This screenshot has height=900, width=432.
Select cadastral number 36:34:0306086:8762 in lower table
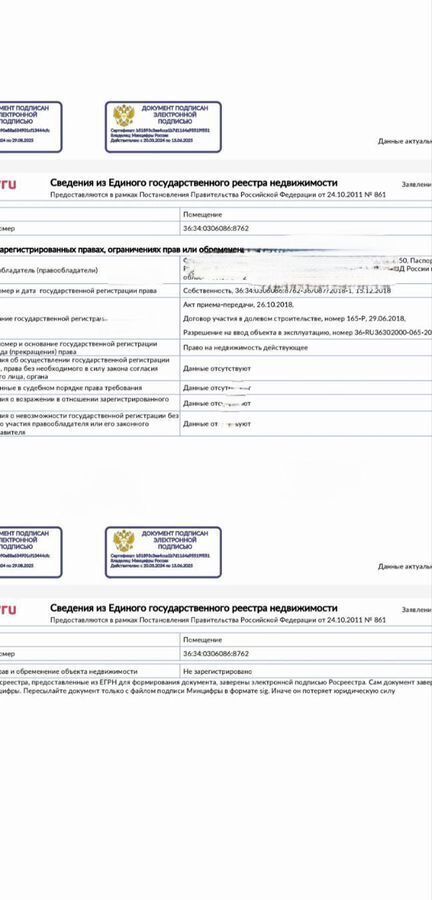tap(216, 653)
